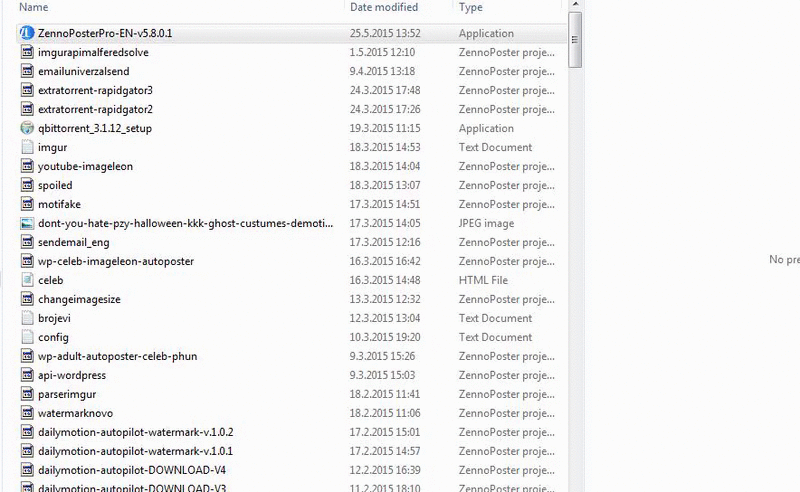Screen dimensions: 800x492
Task: Click the api-wordpress project icon
Action: click(x=27, y=375)
